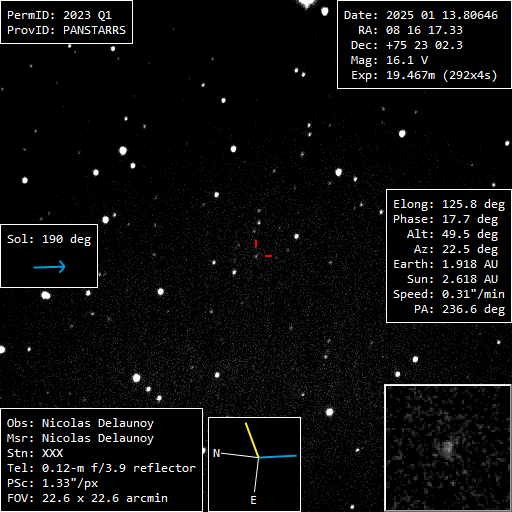Click the Speed 0.31"/min entry
This screenshot has height=512, width=512.
(x=449, y=294)
